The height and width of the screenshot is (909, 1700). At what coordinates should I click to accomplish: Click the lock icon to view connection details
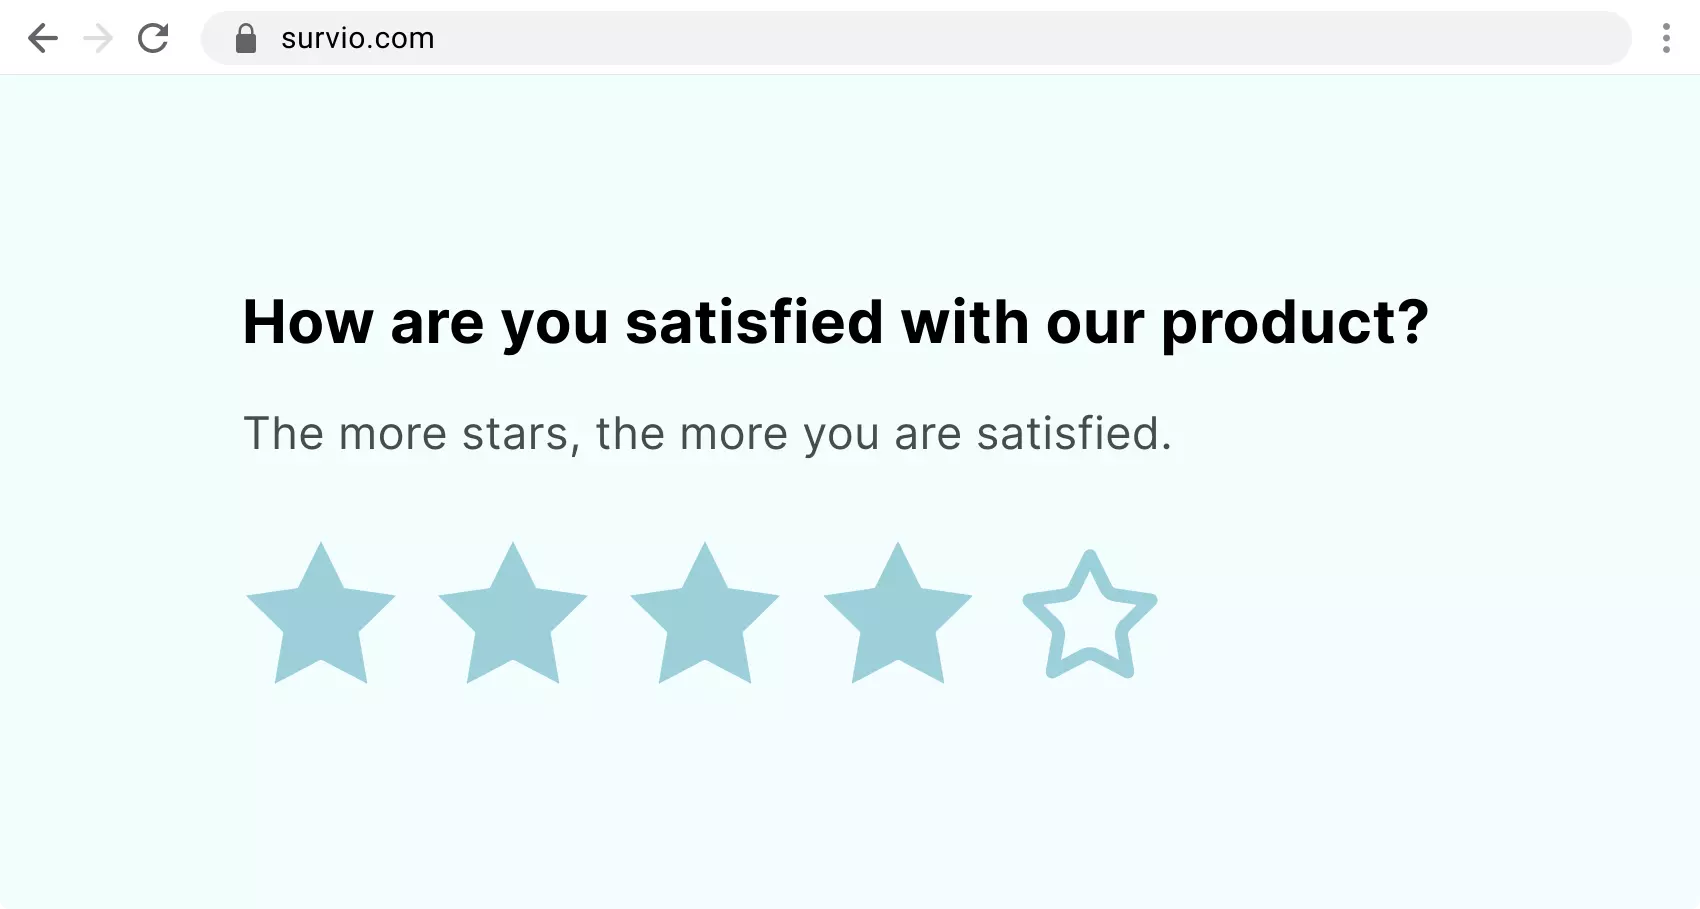(x=246, y=38)
